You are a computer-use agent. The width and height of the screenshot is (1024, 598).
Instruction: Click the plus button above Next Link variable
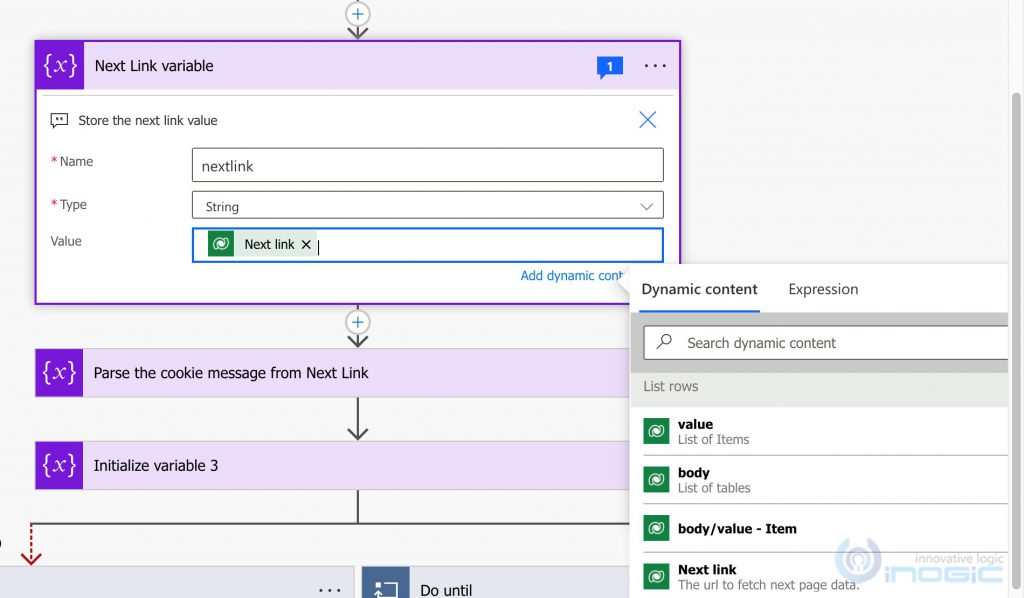pyautogui.click(x=357, y=14)
